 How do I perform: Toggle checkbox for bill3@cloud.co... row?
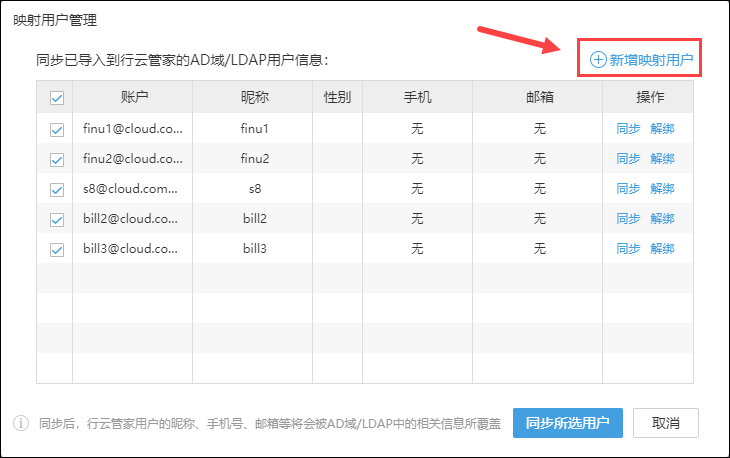pos(56,248)
